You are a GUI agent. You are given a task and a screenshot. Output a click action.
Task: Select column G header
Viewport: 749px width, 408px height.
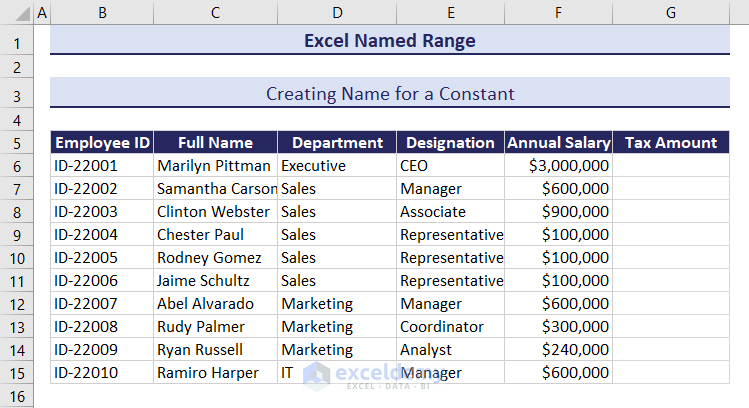670,12
